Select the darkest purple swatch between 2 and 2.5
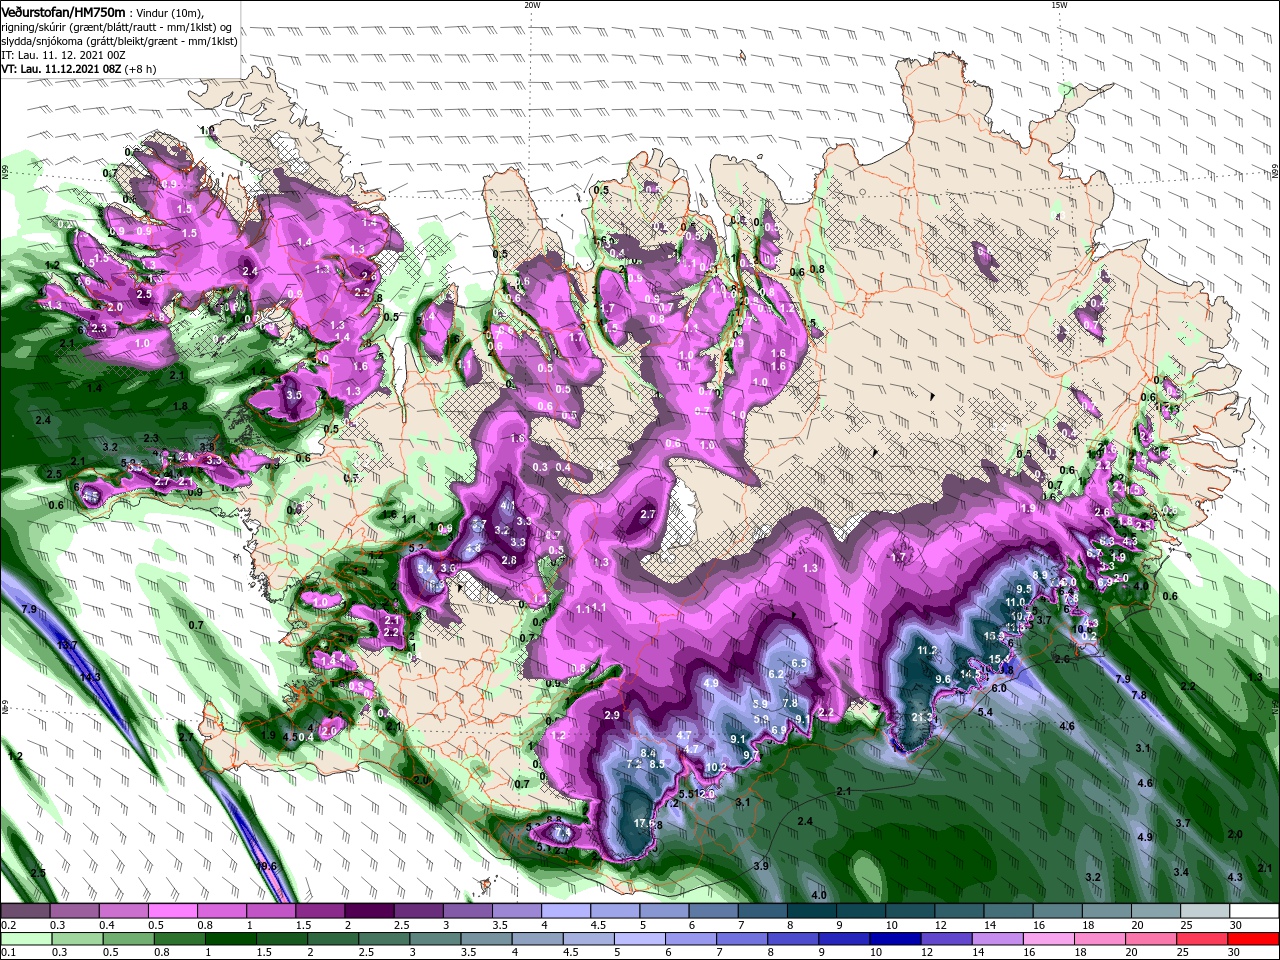 (x=369, y=911)
